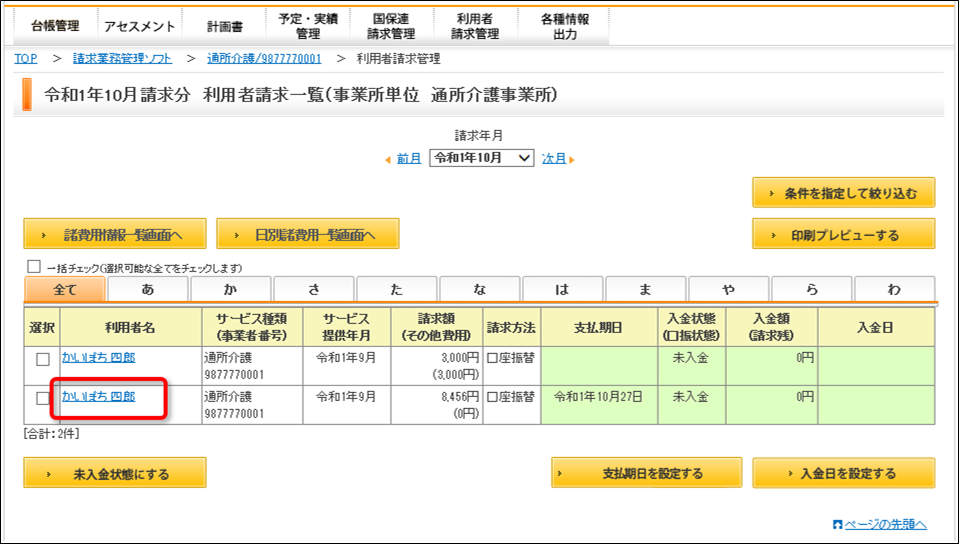The image size is (959, 544).
Task: Click the 利用者名 column header
Action: 131,327
